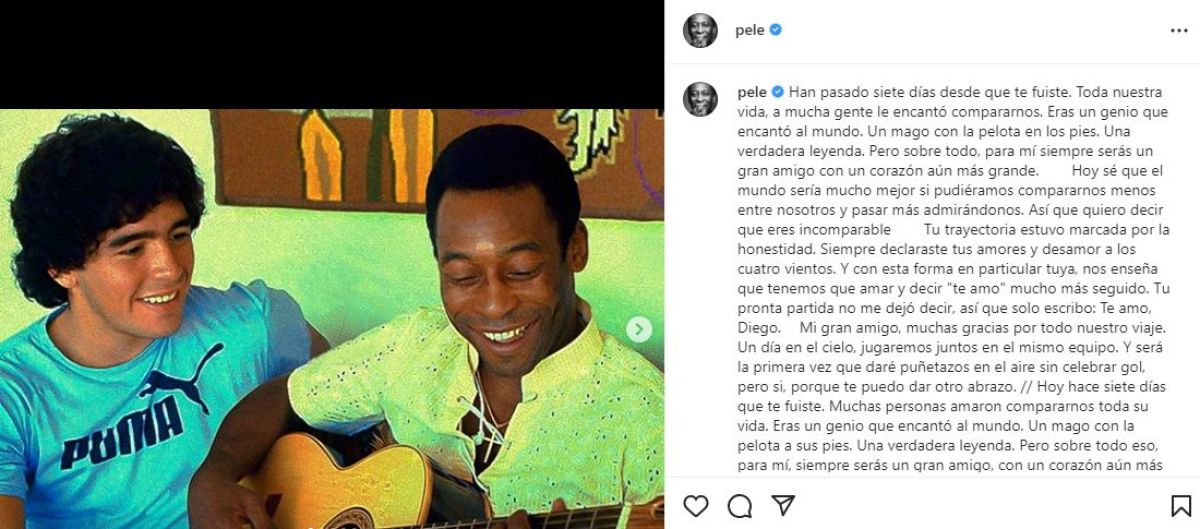
Task: Click the blue verified badge in header
Action: pyautogui.click(x=776, y=30)
